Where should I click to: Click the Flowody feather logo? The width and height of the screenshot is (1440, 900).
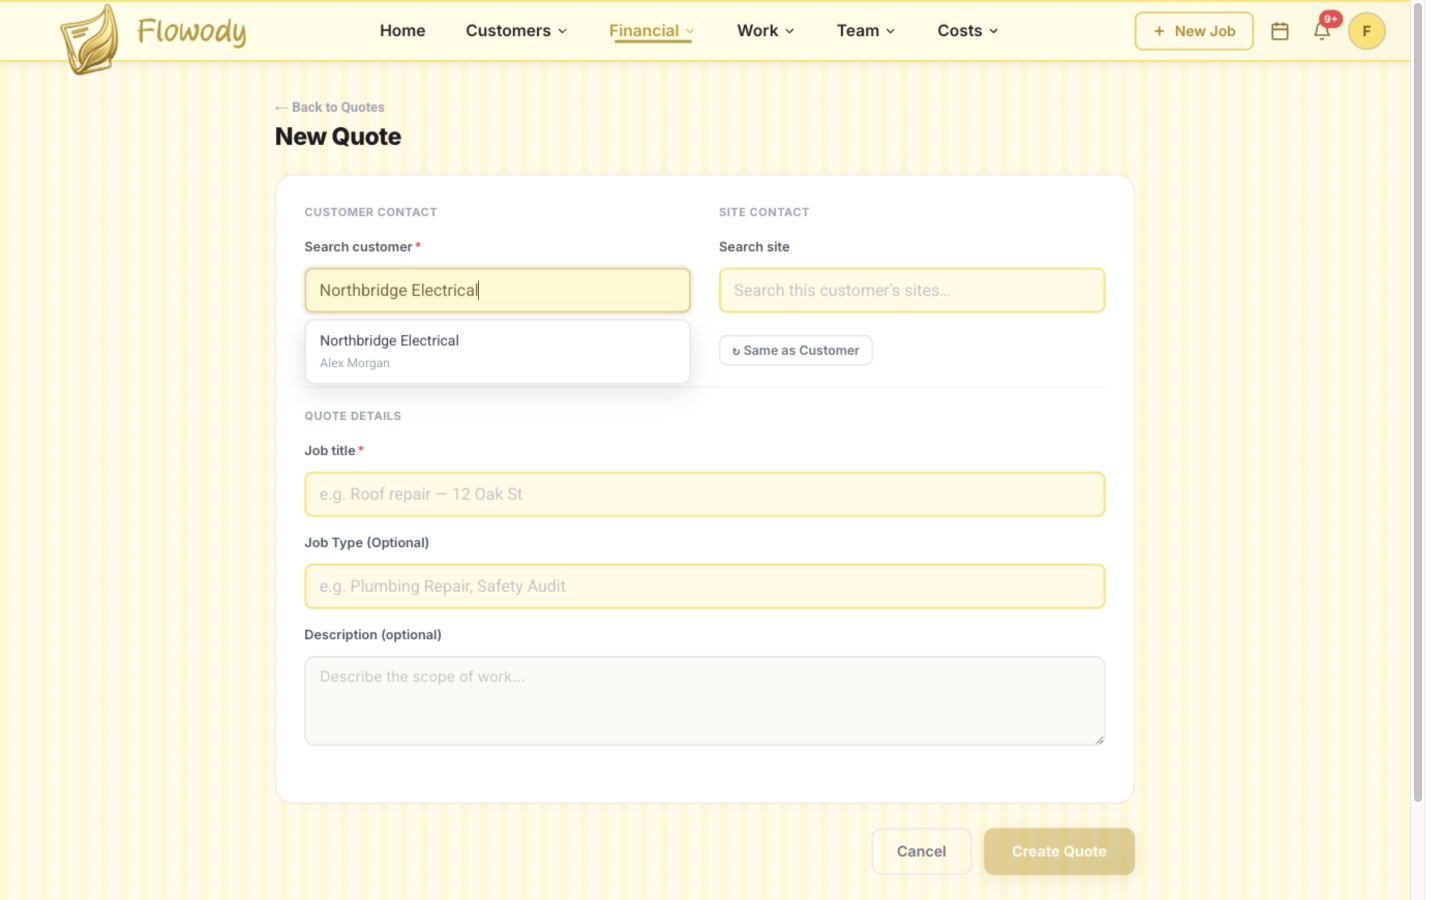pos(89,39)
